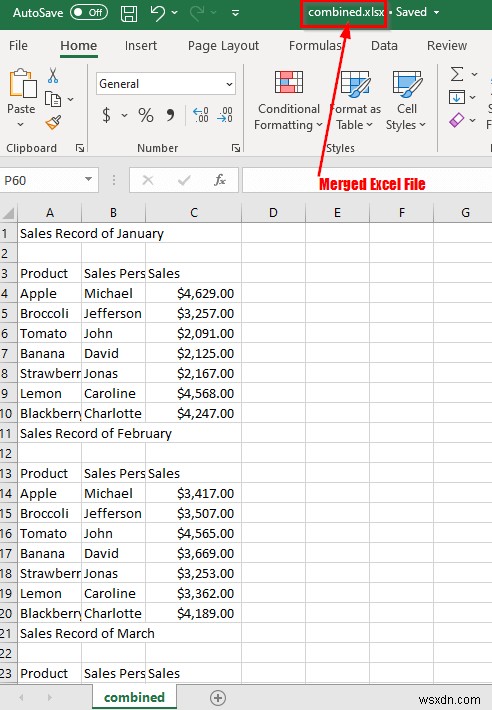Click Increase Decimal icon
The image size is (492, 710).
[x=201, y=115]
